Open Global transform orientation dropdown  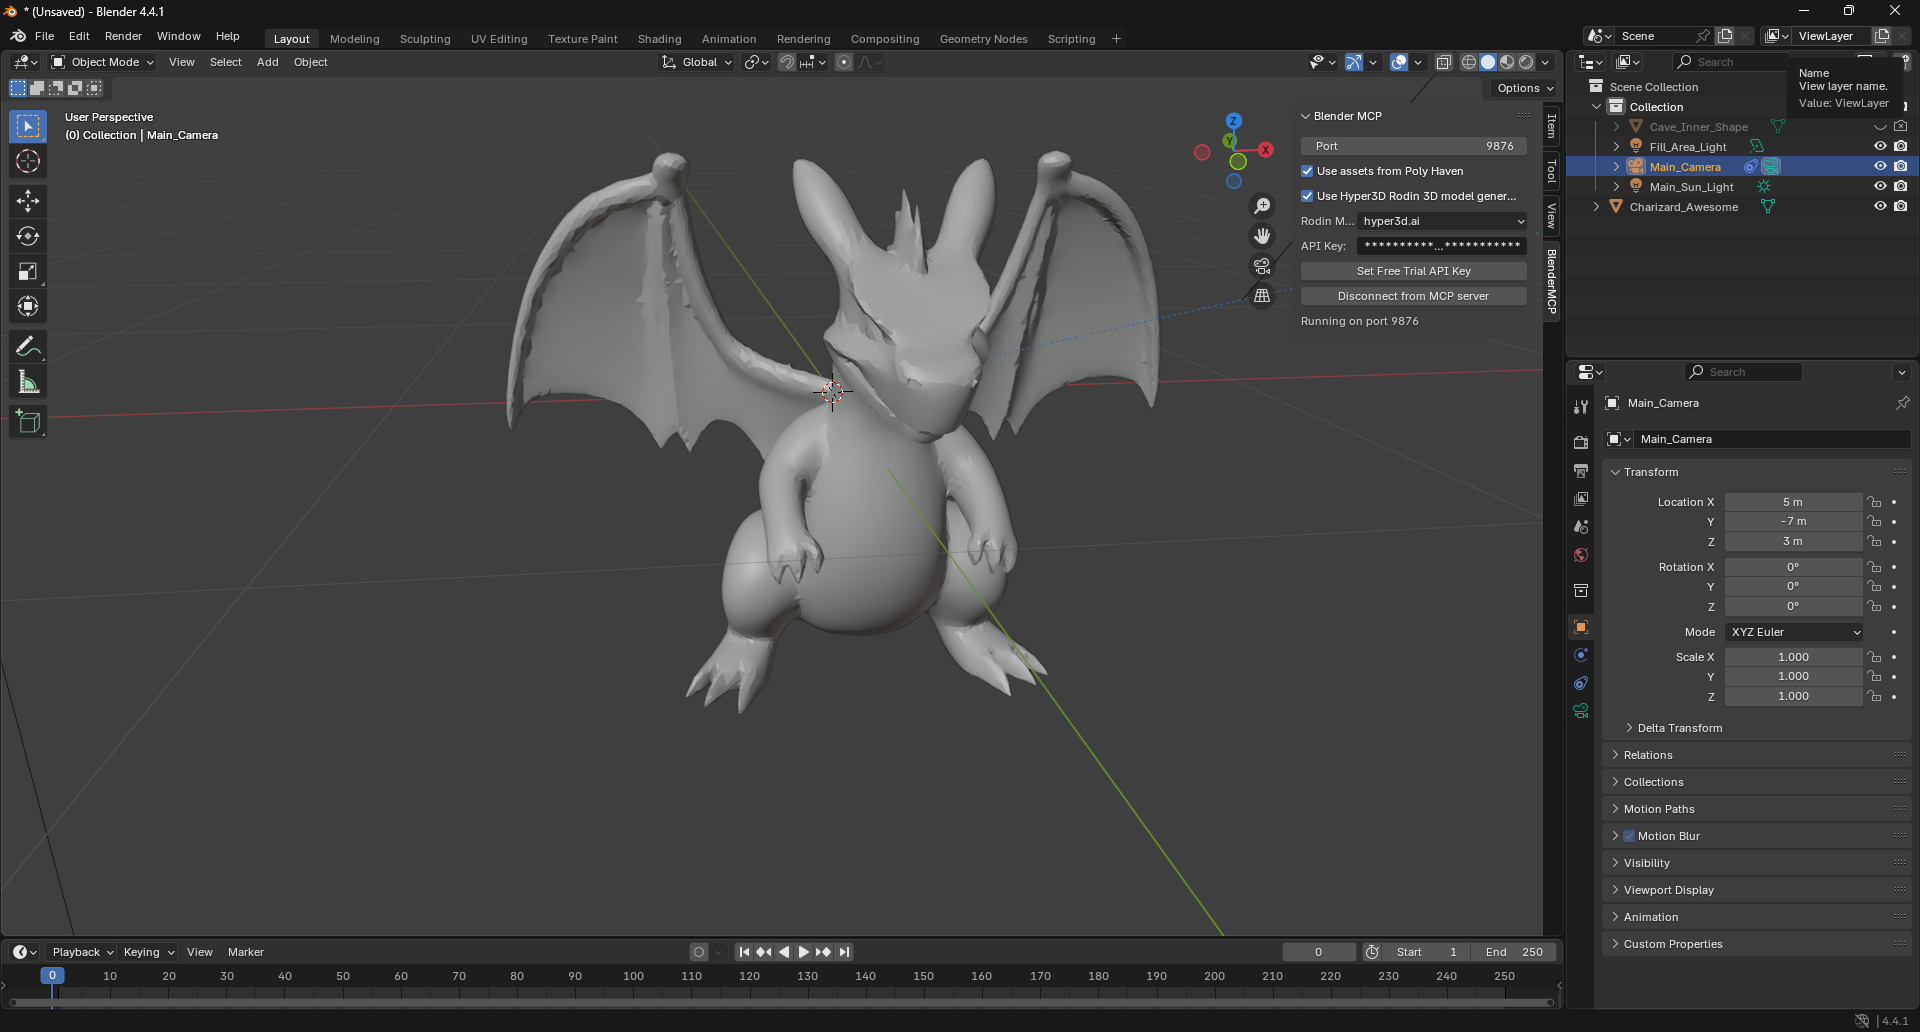tap(697, 62)
